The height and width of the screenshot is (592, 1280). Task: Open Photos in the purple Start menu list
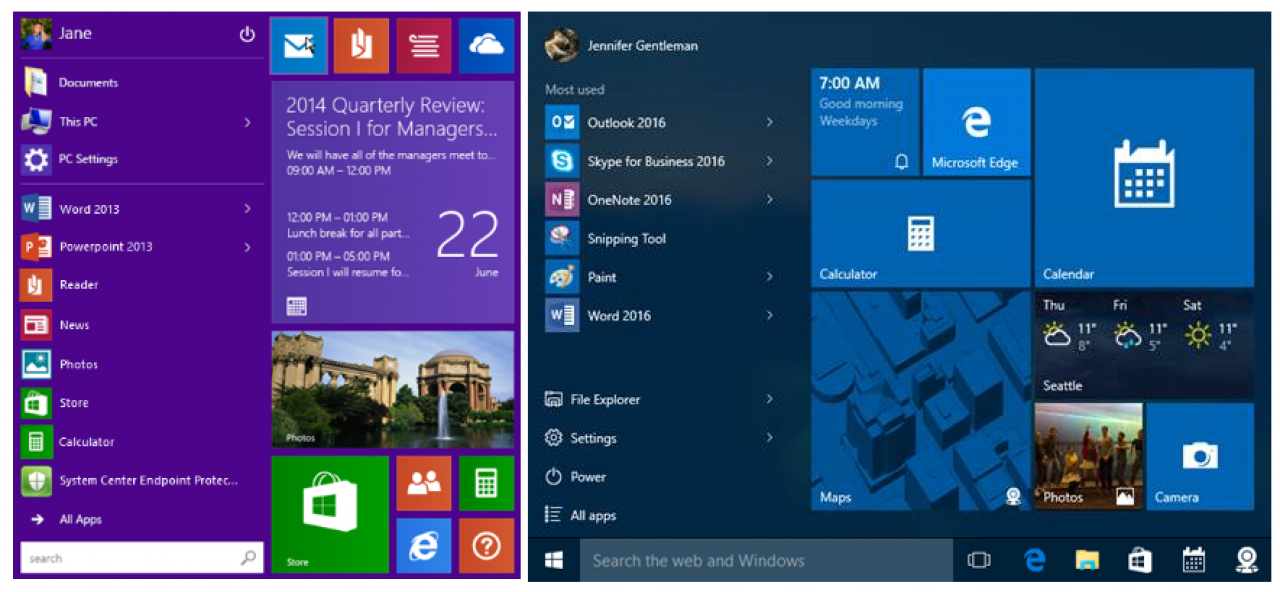tap(141, 364)
